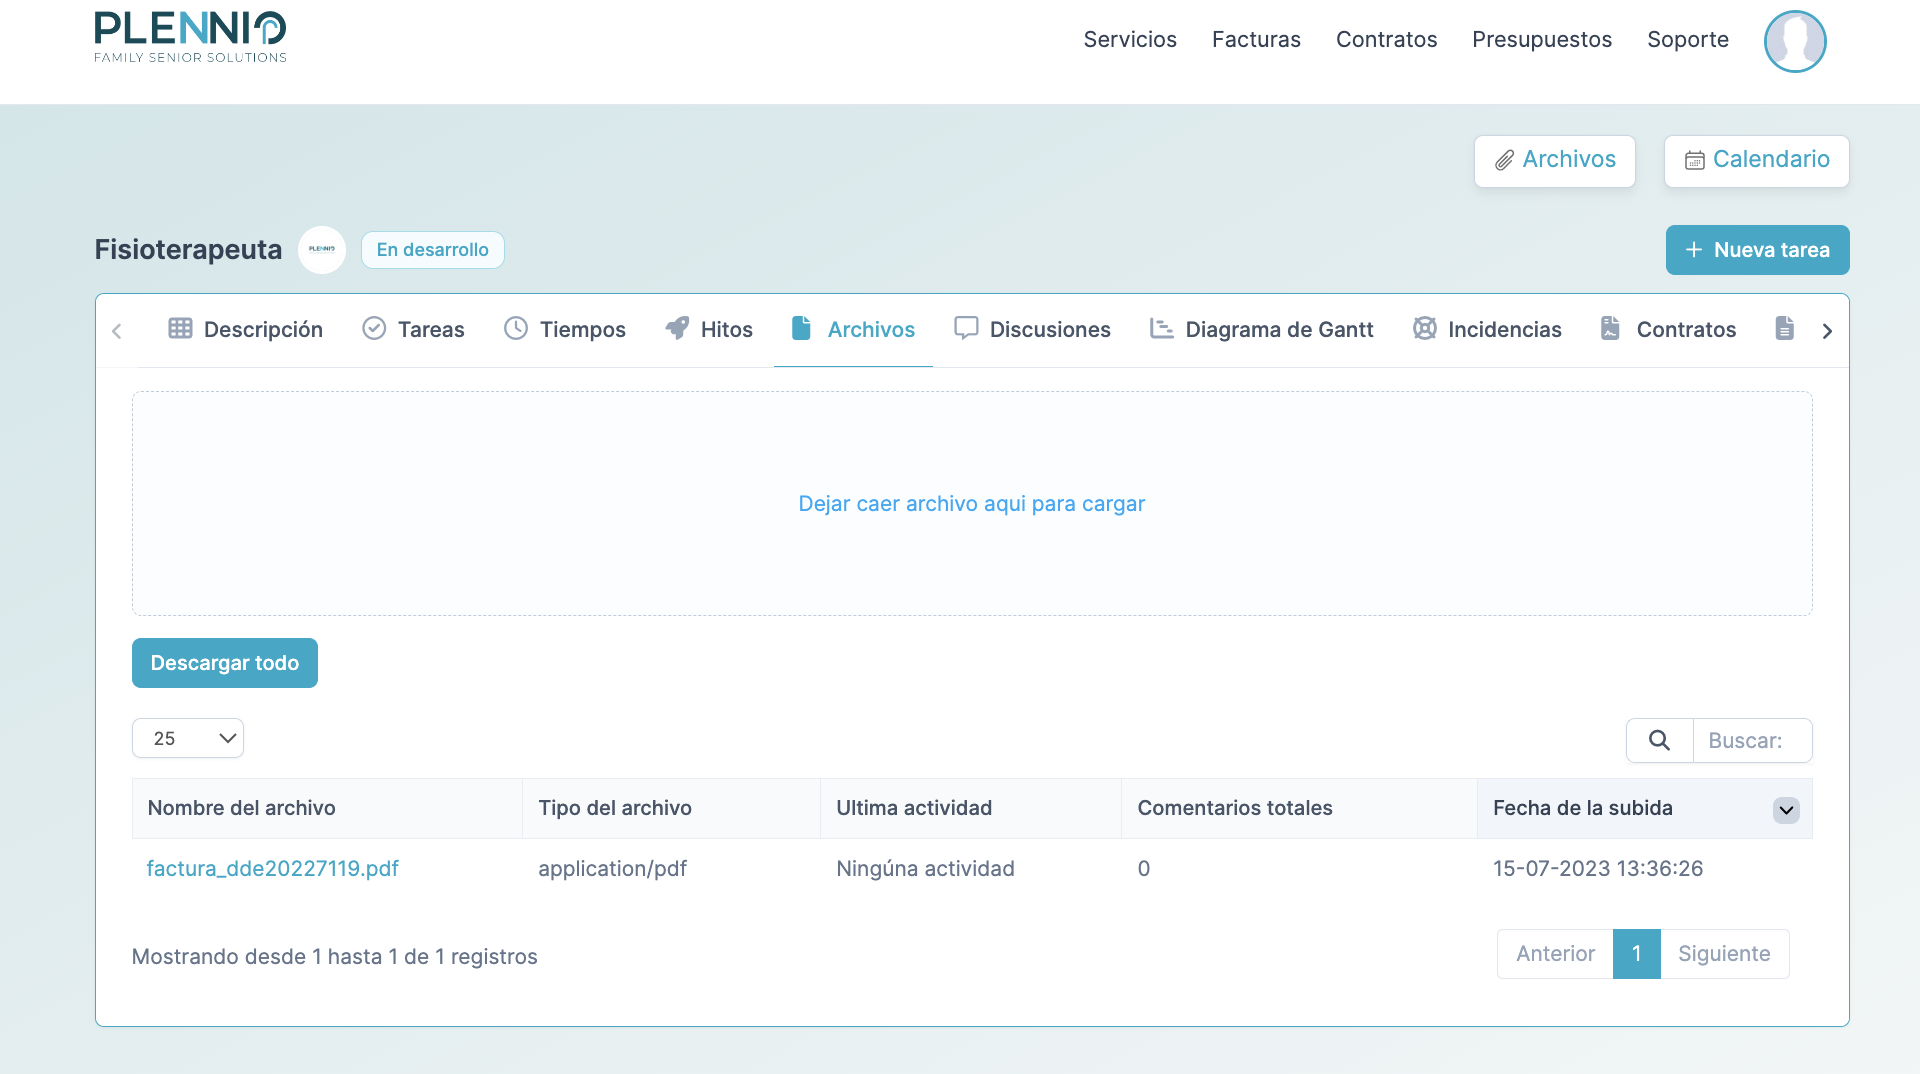Sort by Comentarios totales column header
1920x1074 pixels.
1299,808
